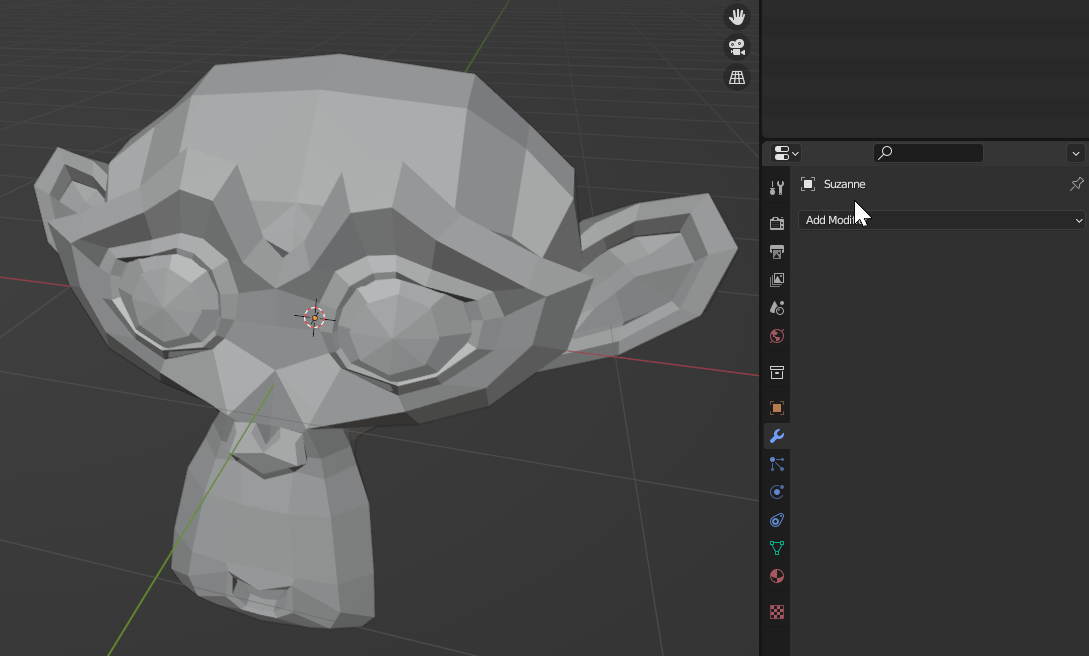Click the Suzanne object name label

pyautogui.click(x=845, y=184)
